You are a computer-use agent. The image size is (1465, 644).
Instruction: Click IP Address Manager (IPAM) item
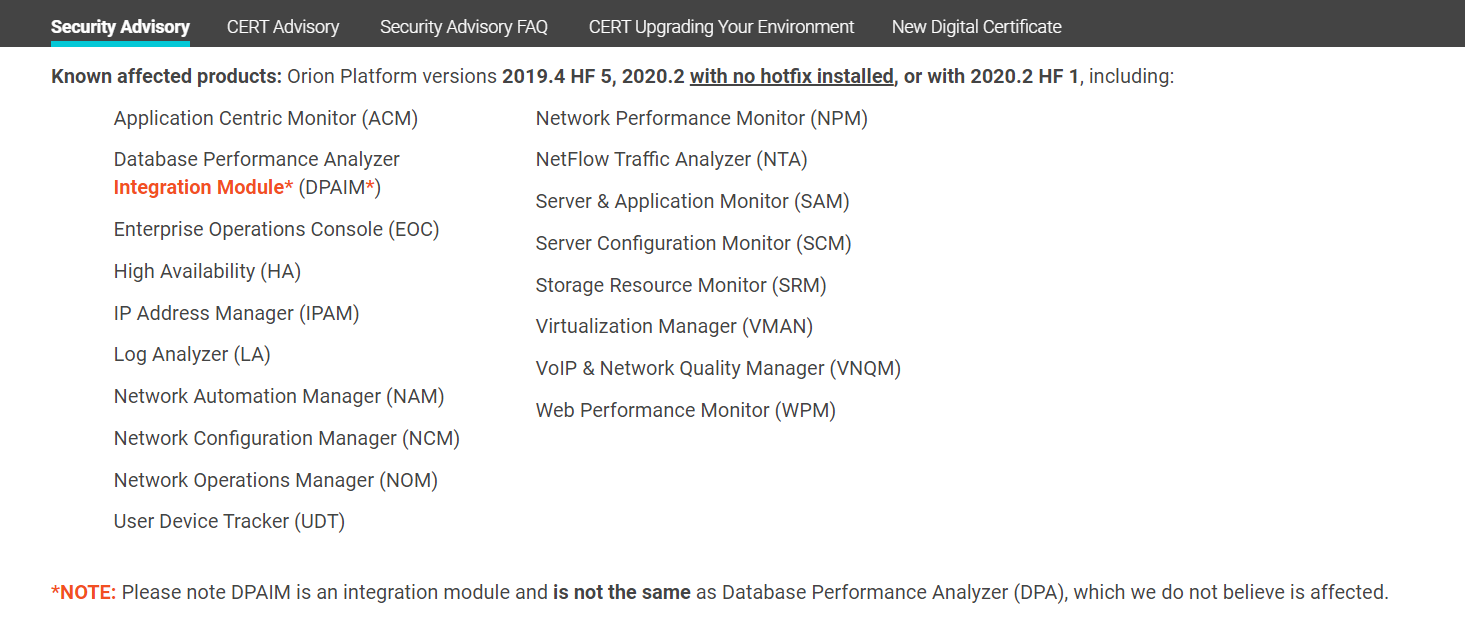(236, 313)
